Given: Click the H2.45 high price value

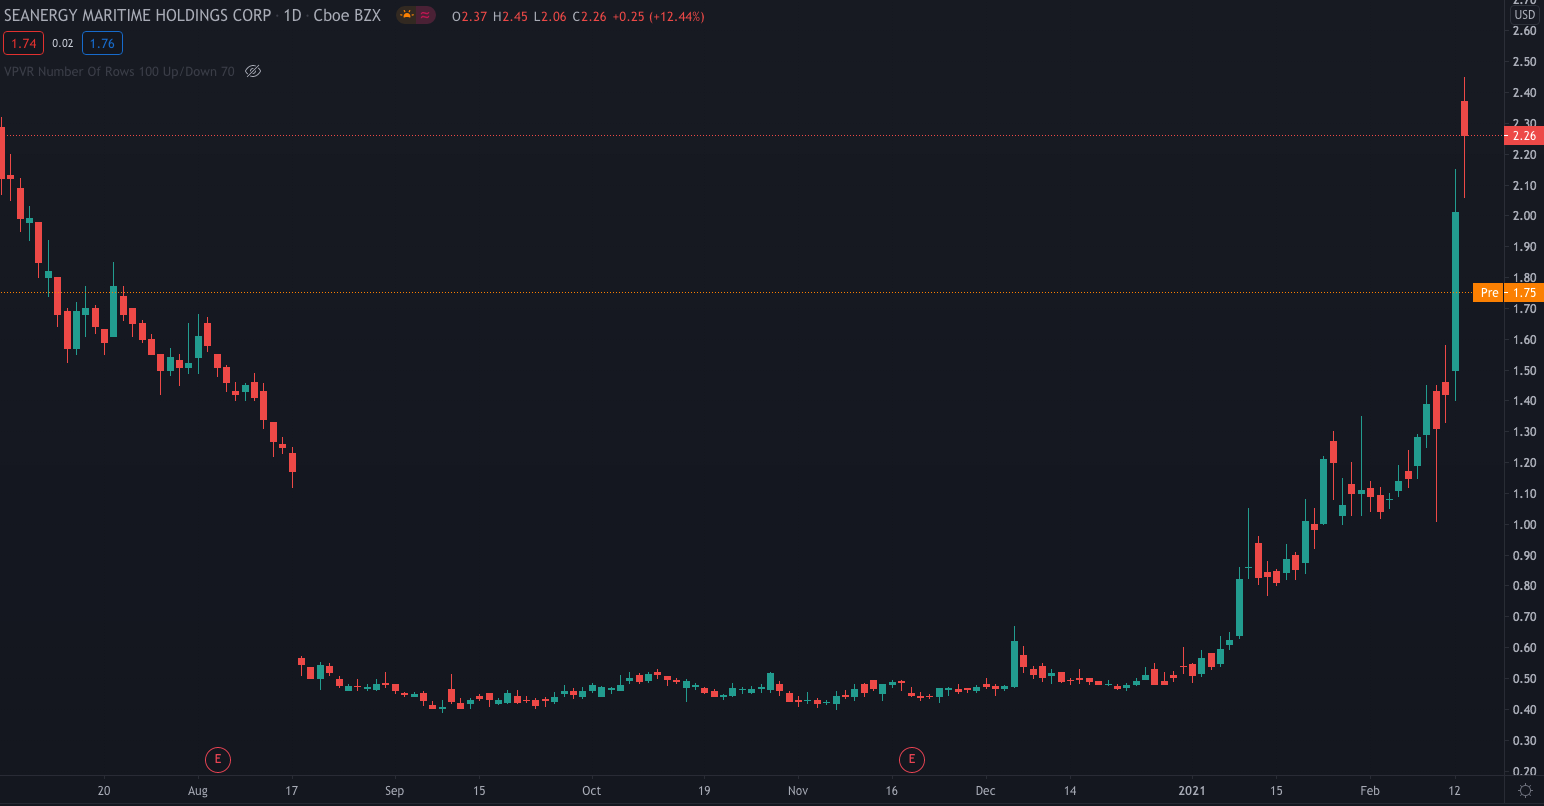Looking at the screenshot, I should pyautogui.click(x=510, y=17).
